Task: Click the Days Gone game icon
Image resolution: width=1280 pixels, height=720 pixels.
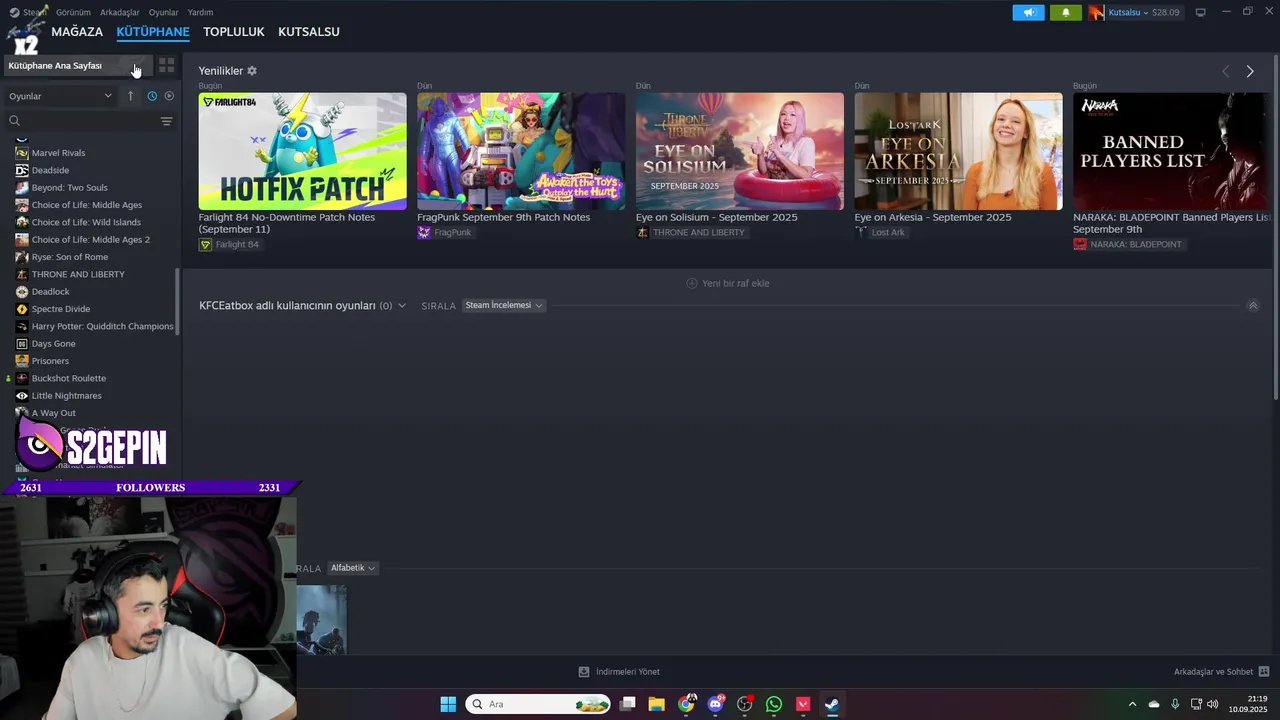Action: pos(22,344)
